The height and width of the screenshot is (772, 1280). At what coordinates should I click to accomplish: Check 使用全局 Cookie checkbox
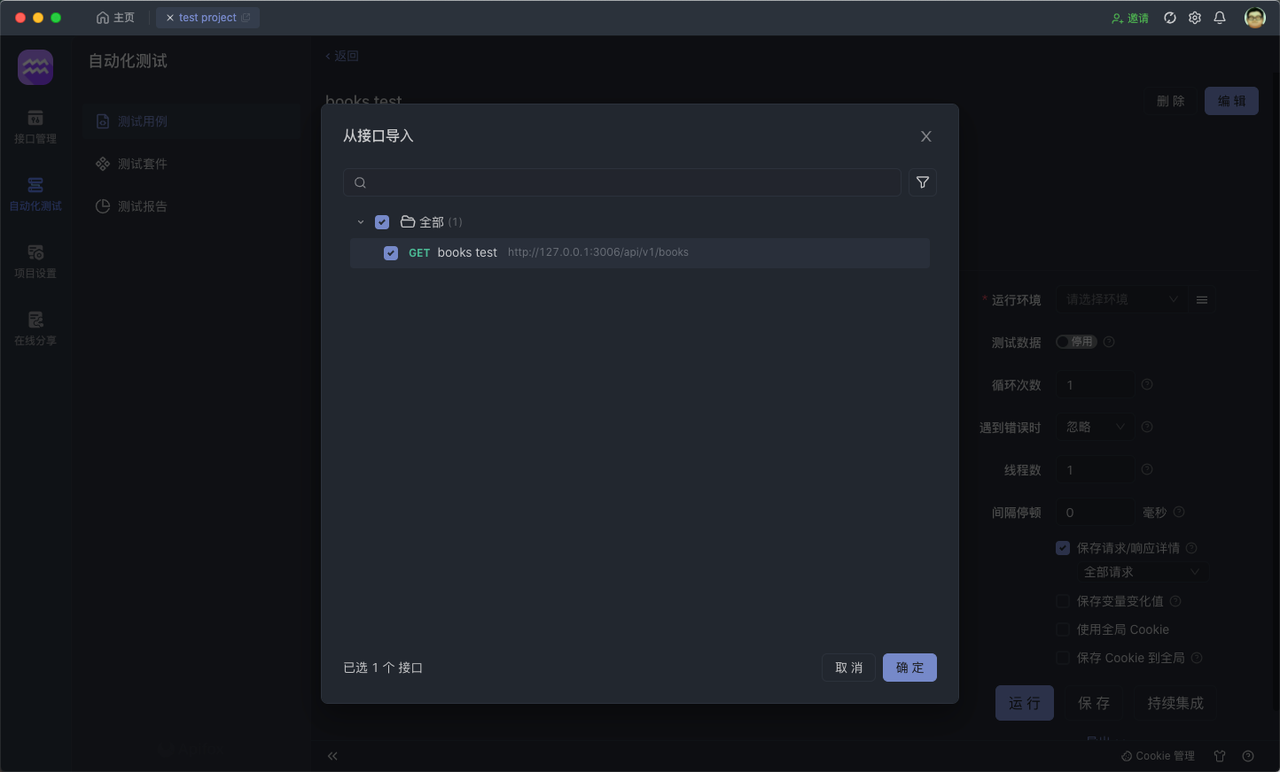click(1063, 629)
